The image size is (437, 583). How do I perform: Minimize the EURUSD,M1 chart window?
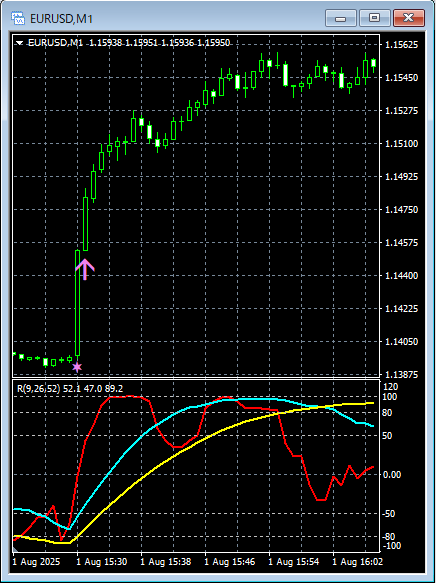pyautogui.click(x=341, y=18)
